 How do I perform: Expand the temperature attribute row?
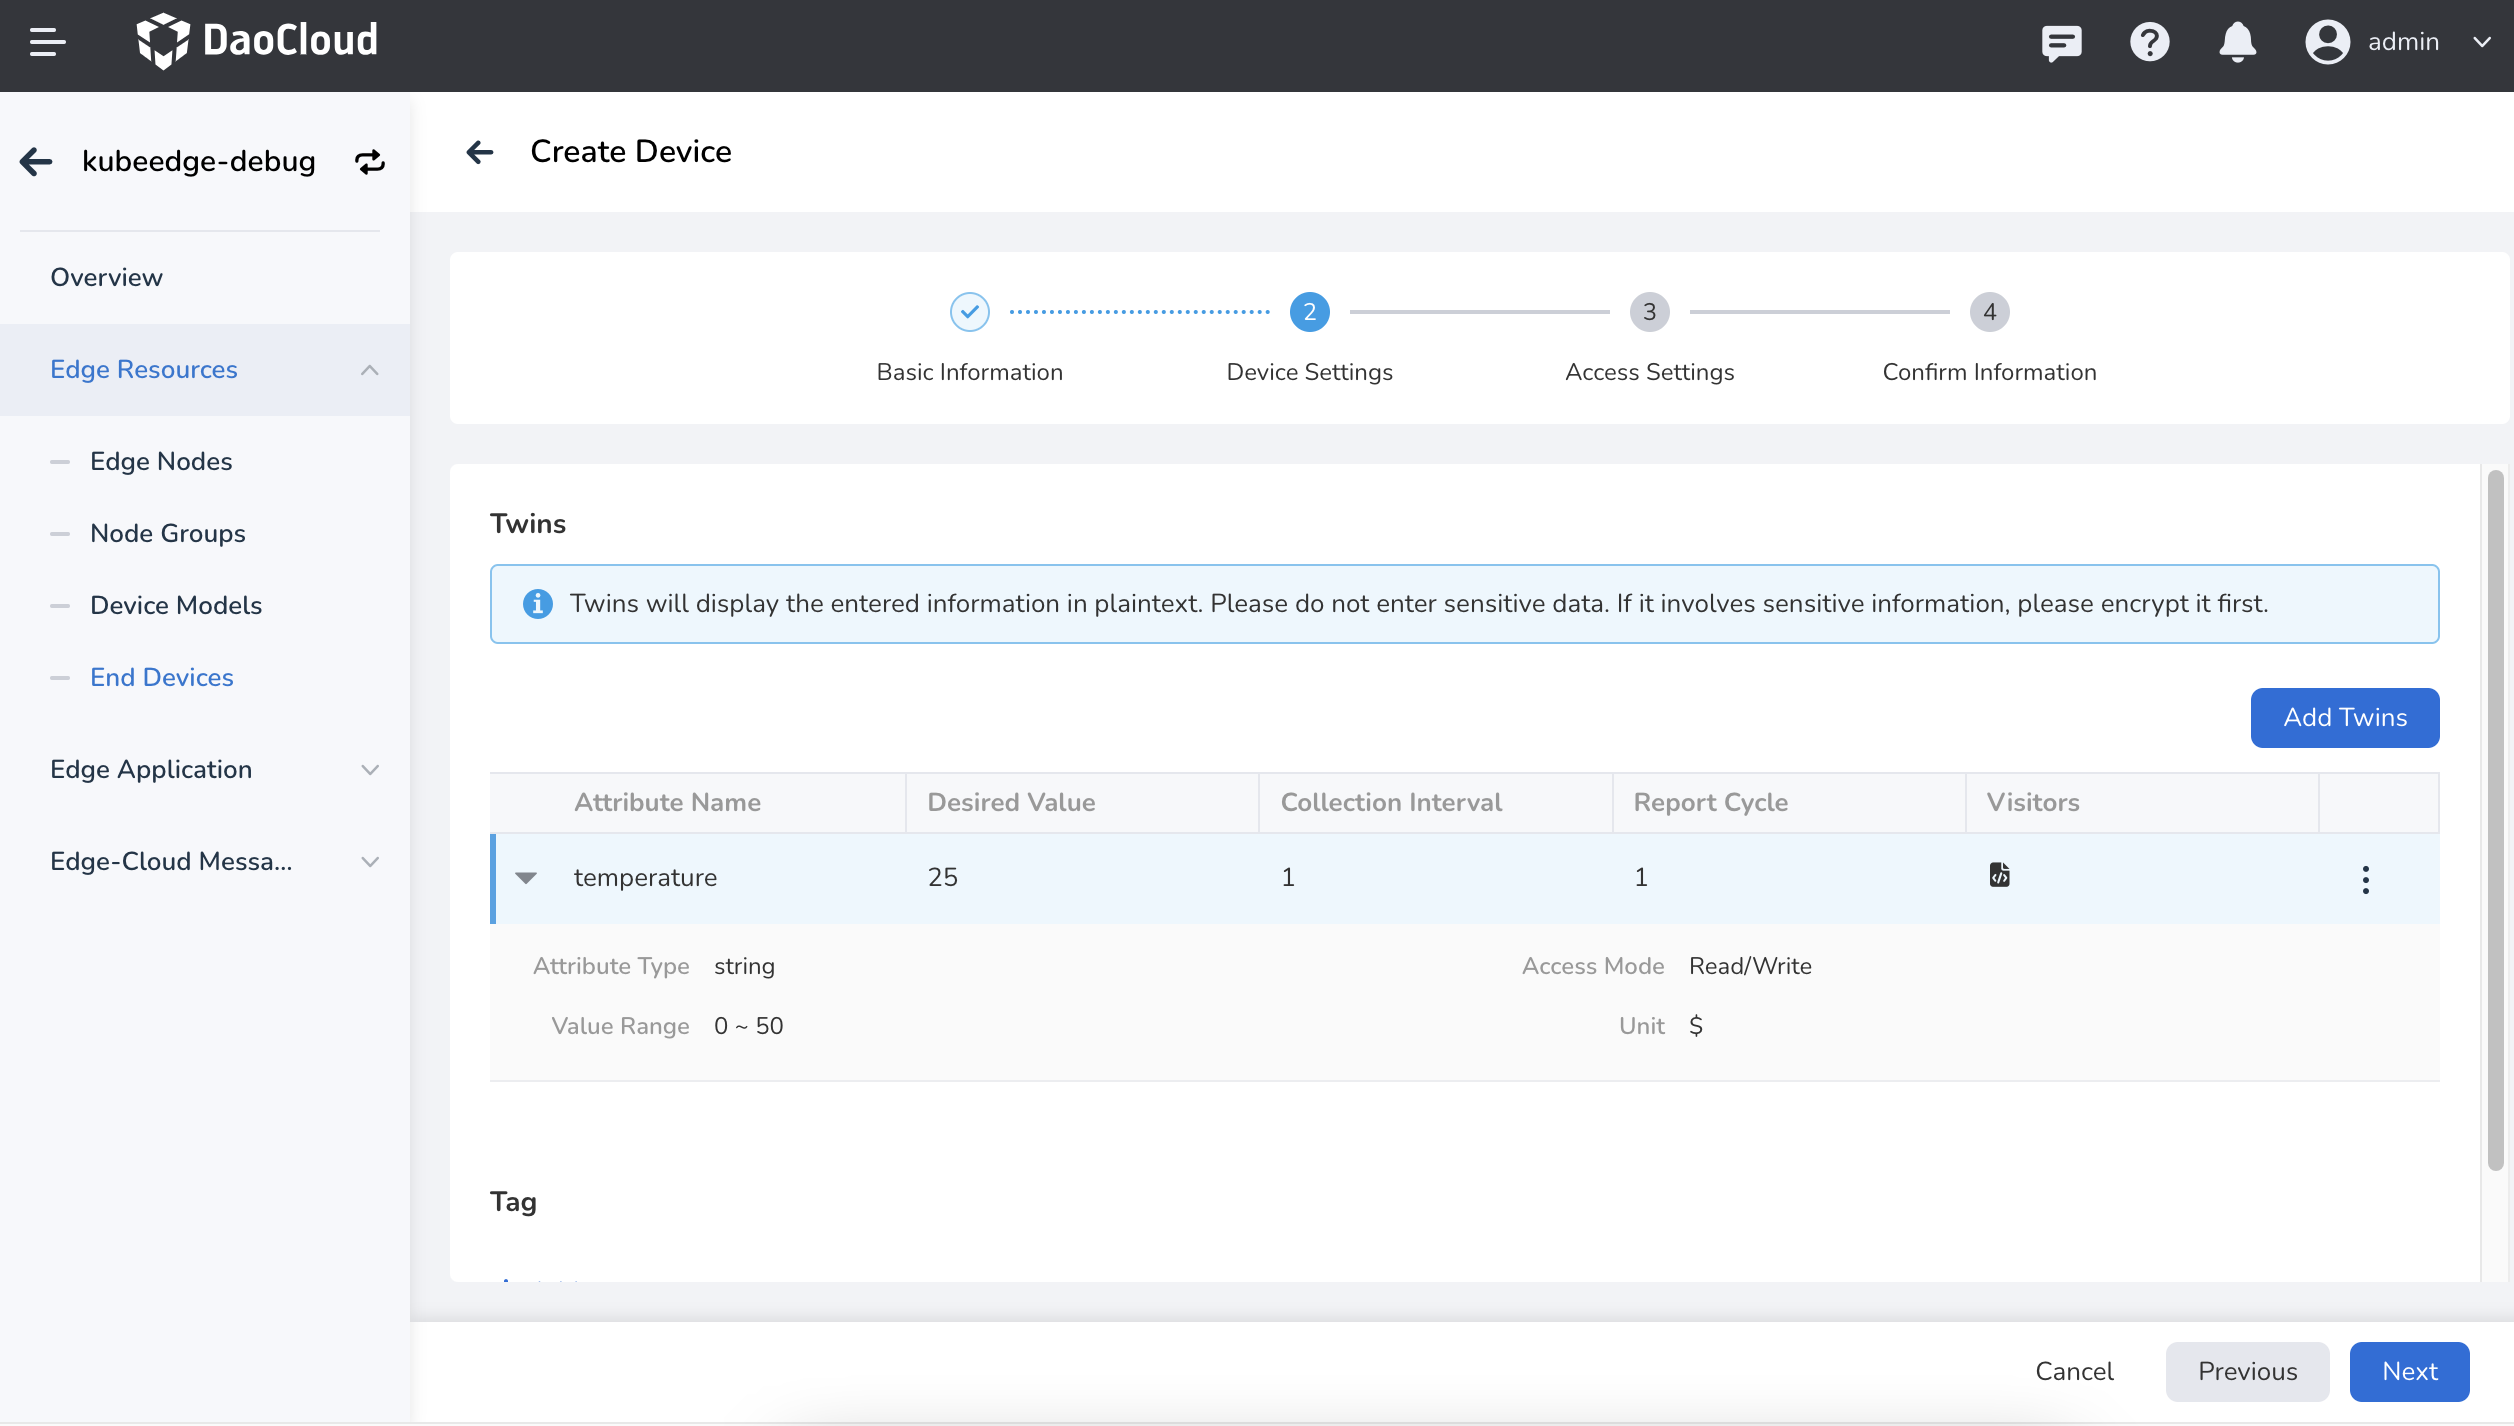point(528,877)
